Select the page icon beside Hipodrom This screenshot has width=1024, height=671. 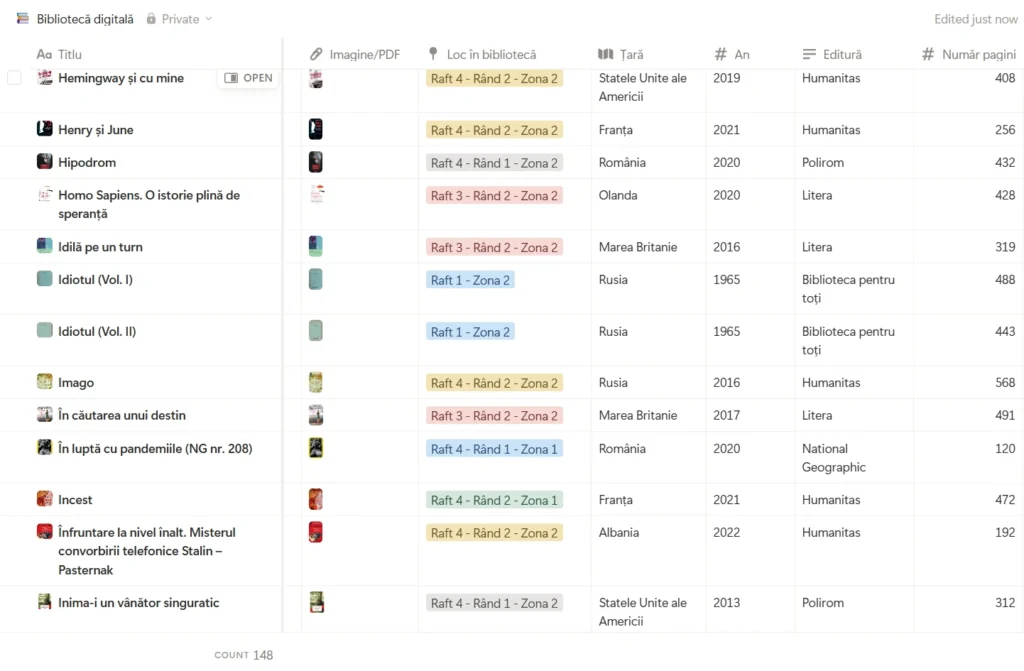(x=44, y=162)
